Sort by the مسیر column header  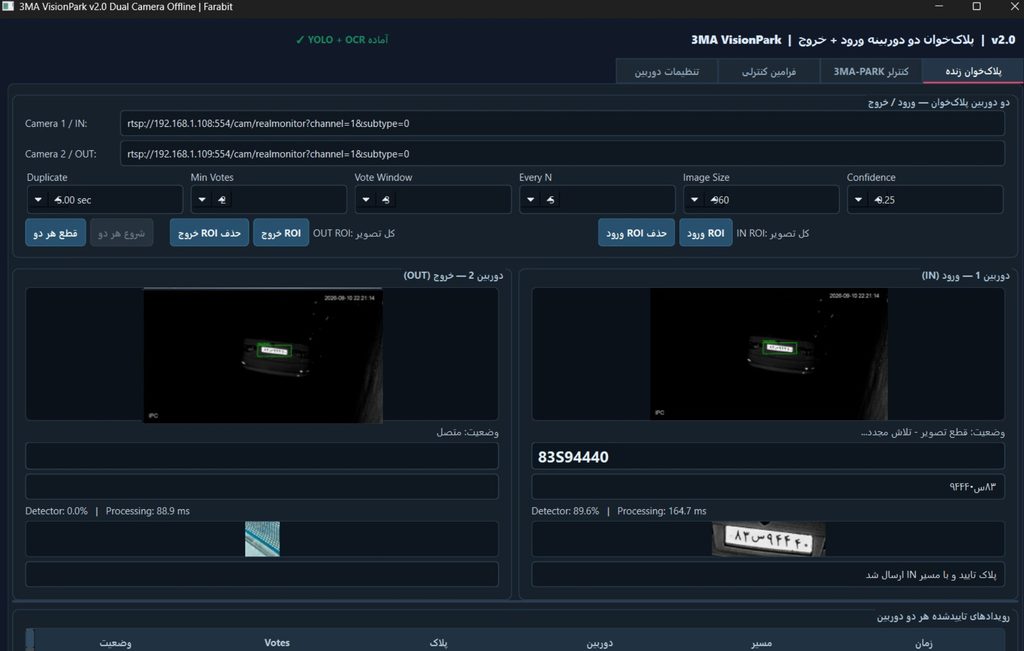tap(761, 643)
